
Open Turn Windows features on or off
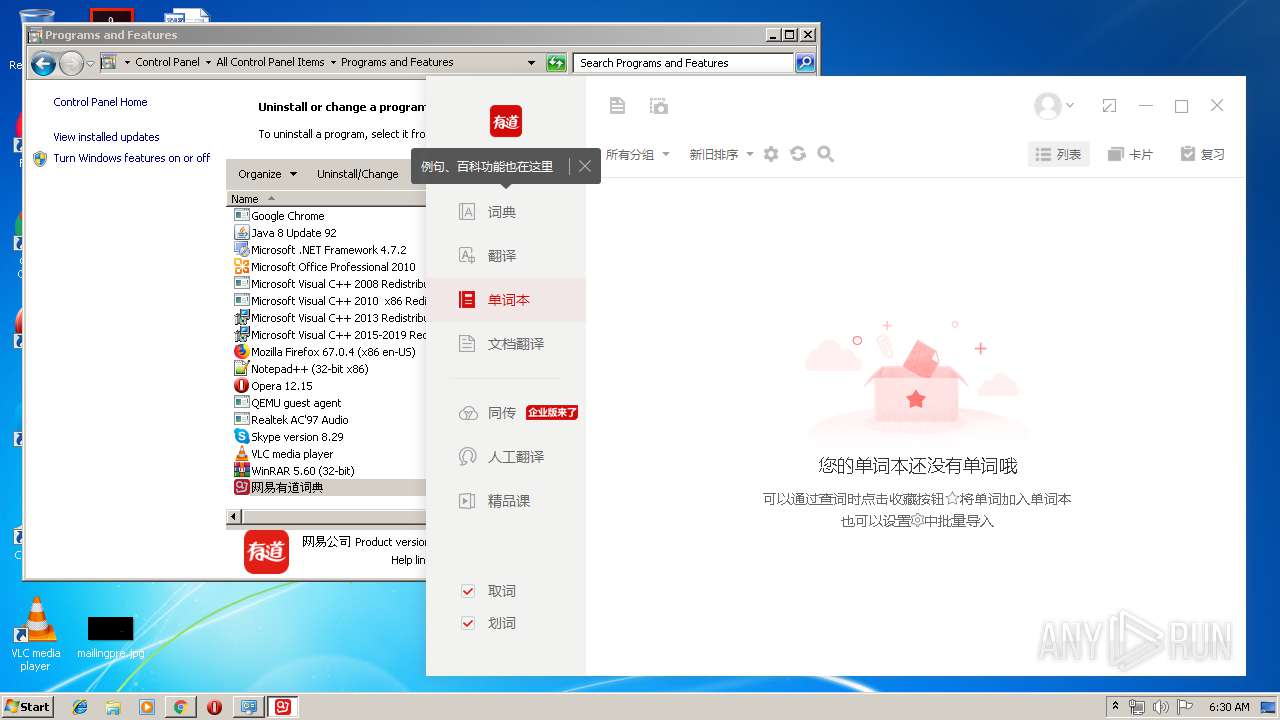[x=131, y=158]
